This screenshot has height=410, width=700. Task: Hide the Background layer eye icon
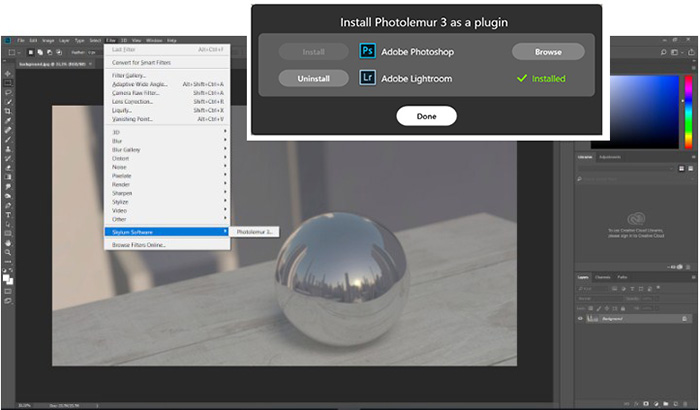[x=580, y=318]
